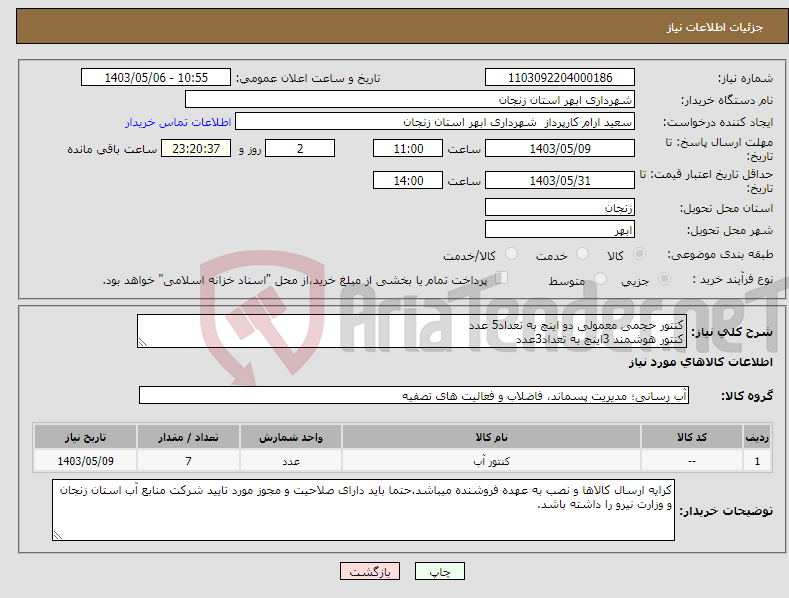Click the کنتور آب item name cell
The width and height of the screenshot is (789, 598).
491,461
